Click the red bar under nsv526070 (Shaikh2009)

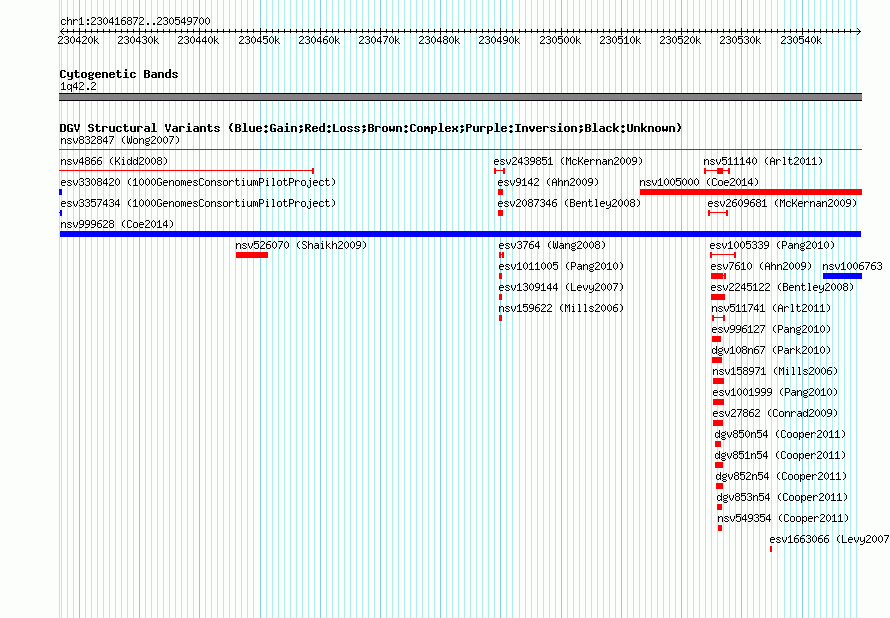(x=251, y=255)
